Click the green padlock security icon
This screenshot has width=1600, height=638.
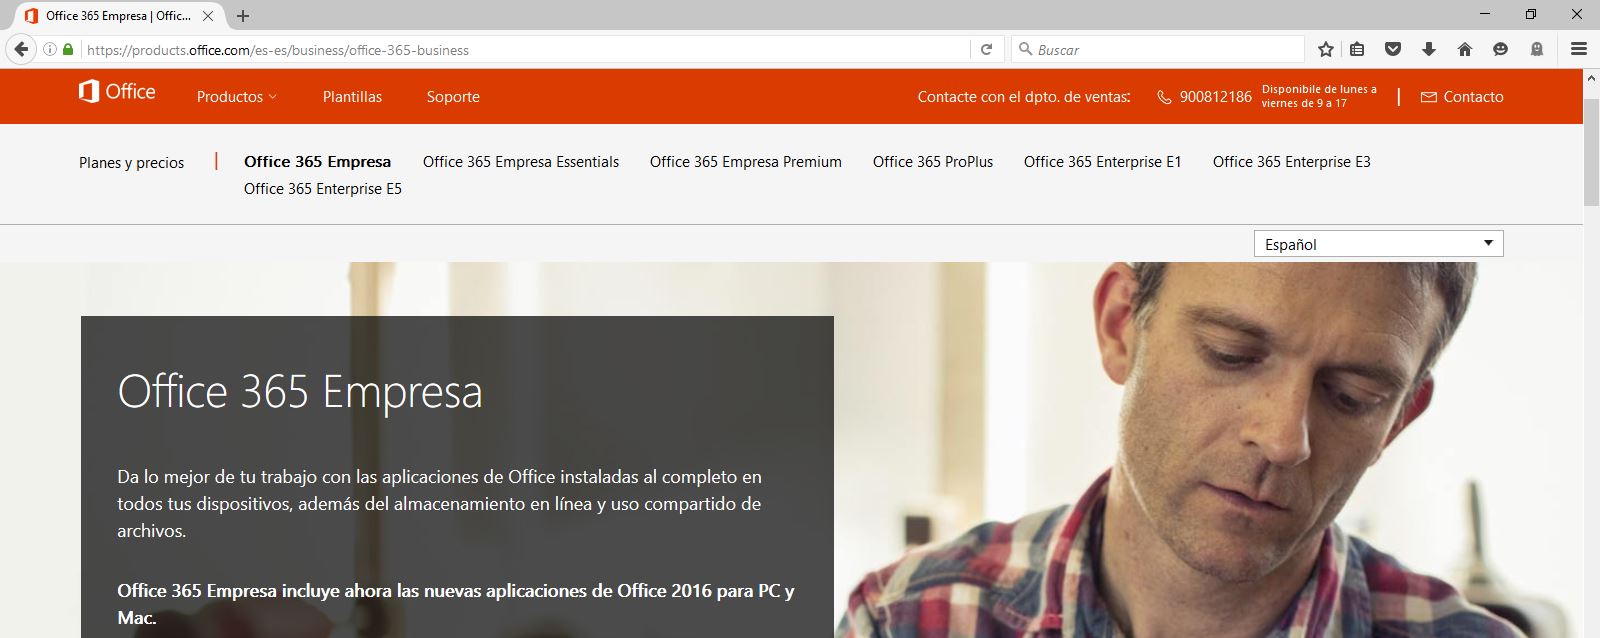point(68,49)
